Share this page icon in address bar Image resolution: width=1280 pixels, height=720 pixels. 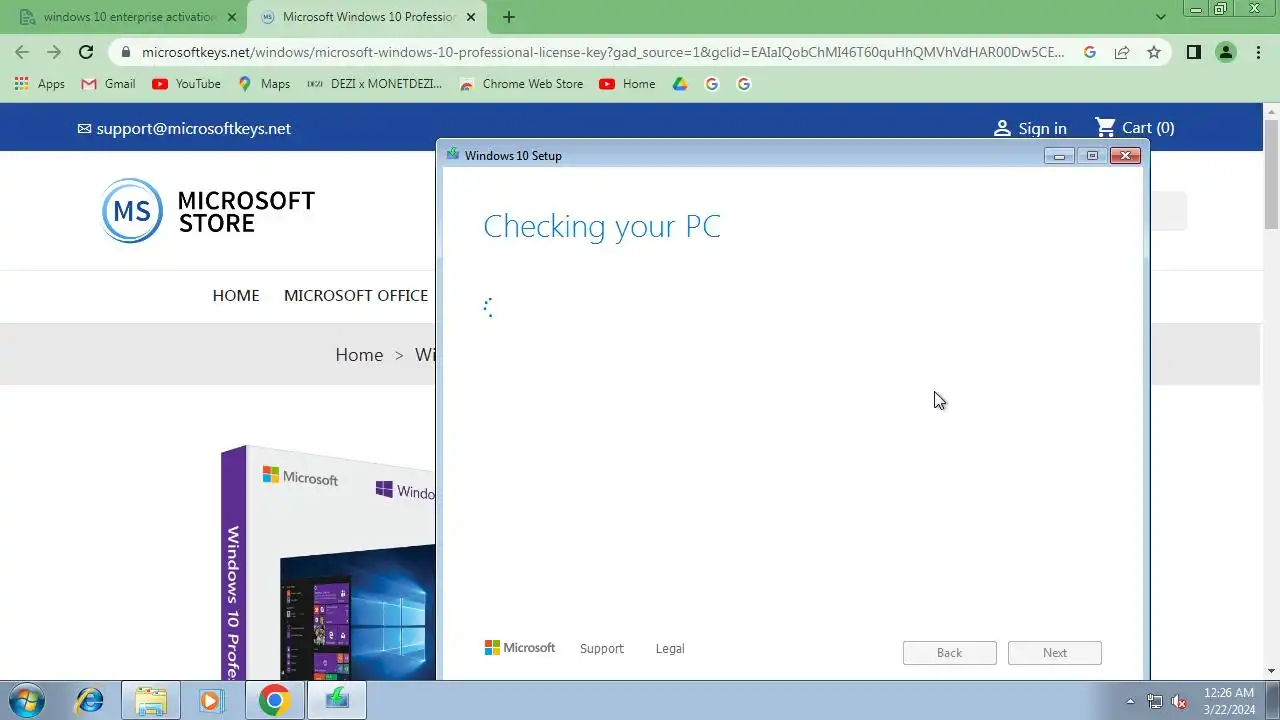(1122, 52)
